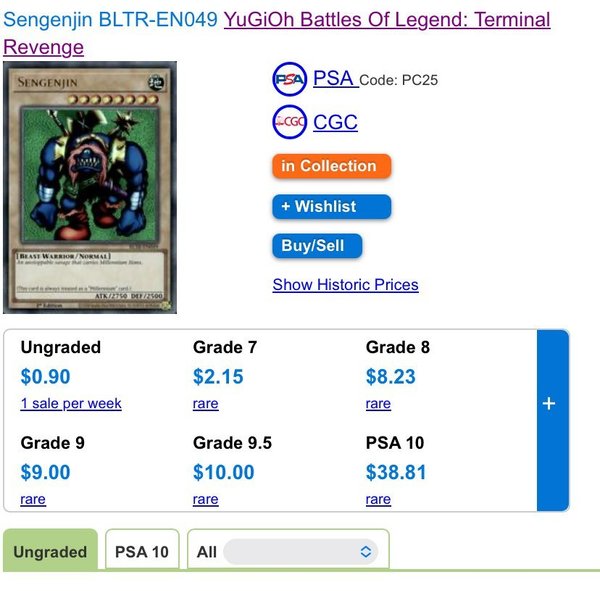This screenshot has height=591, width=600.
Task: Click rare link under Grade 9.5
Action: (x=205, y=499)
